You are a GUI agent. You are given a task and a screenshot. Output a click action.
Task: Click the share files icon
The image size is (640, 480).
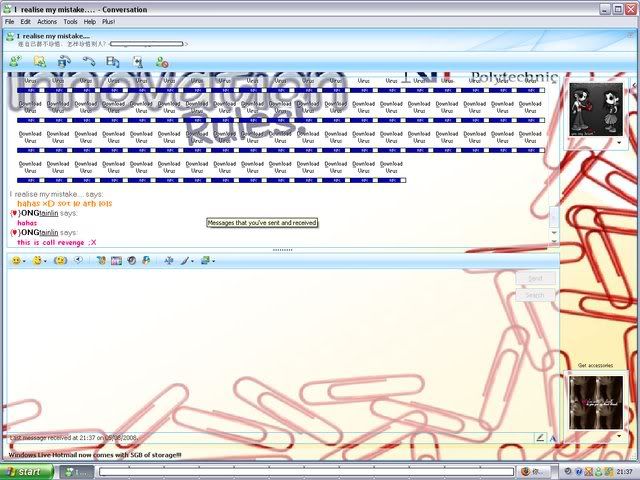pyautogui.click(x=40, y=62)
